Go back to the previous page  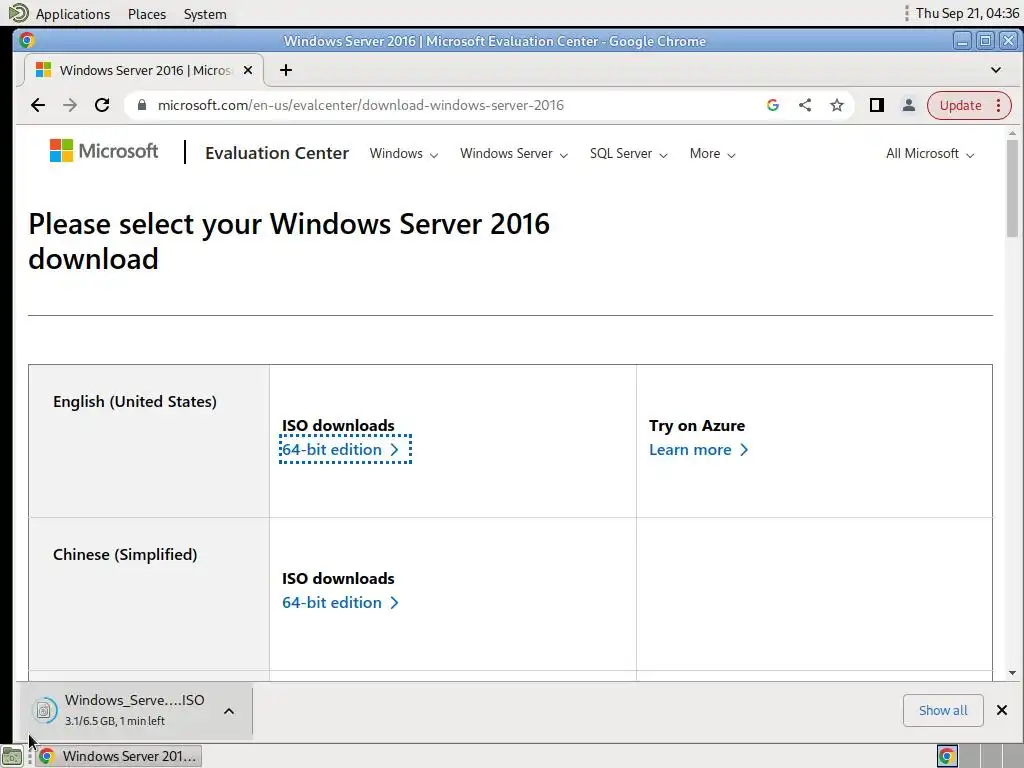[x=38, y=105]
